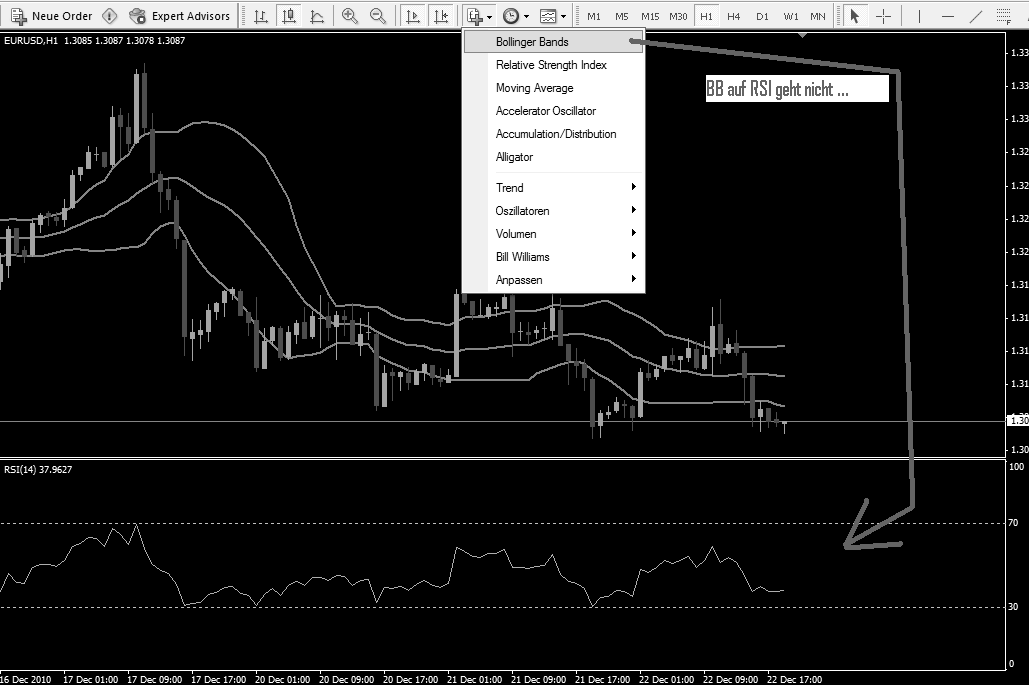Toggle the Expert Advisors button
Screen dimensions: 1029x685
tap(180, 16)
